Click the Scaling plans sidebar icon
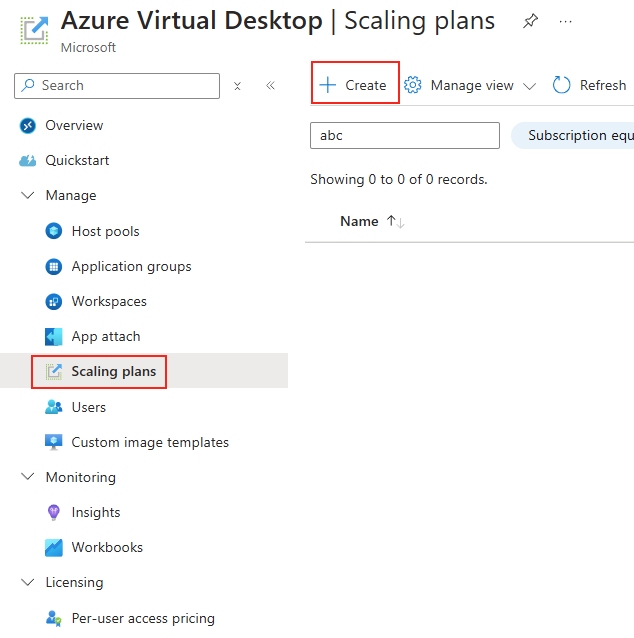Screen dimensions: 634x638 54,371
